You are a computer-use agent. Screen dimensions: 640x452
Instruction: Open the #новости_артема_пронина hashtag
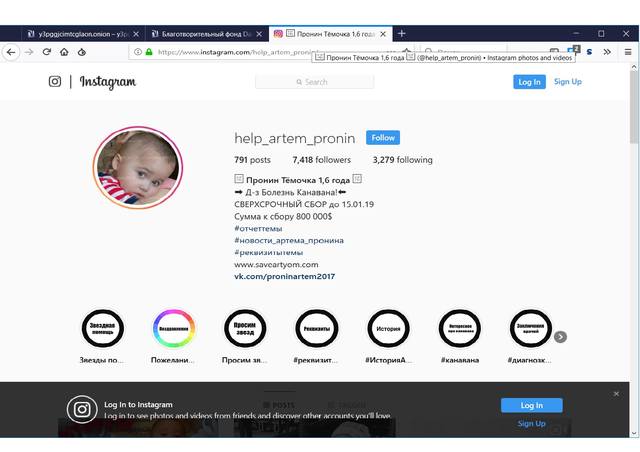289,240
